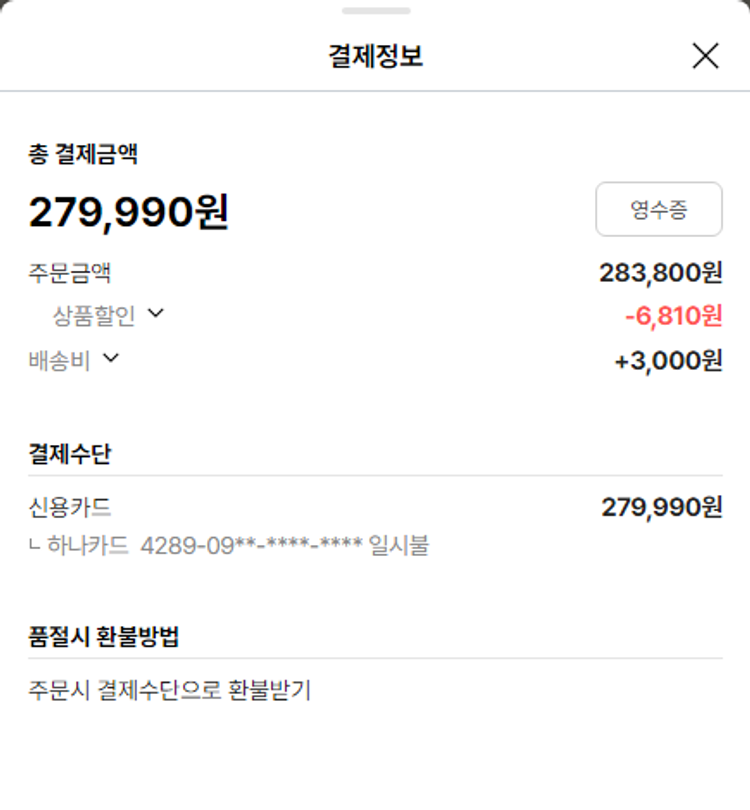Click the 283,800원 order amount
Screen dimensions: 750x810
click(660, 272)
